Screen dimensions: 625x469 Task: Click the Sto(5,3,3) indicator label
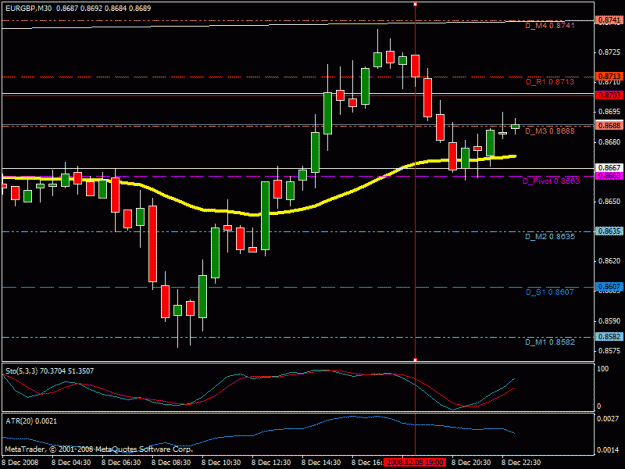(x=49, y=371)
